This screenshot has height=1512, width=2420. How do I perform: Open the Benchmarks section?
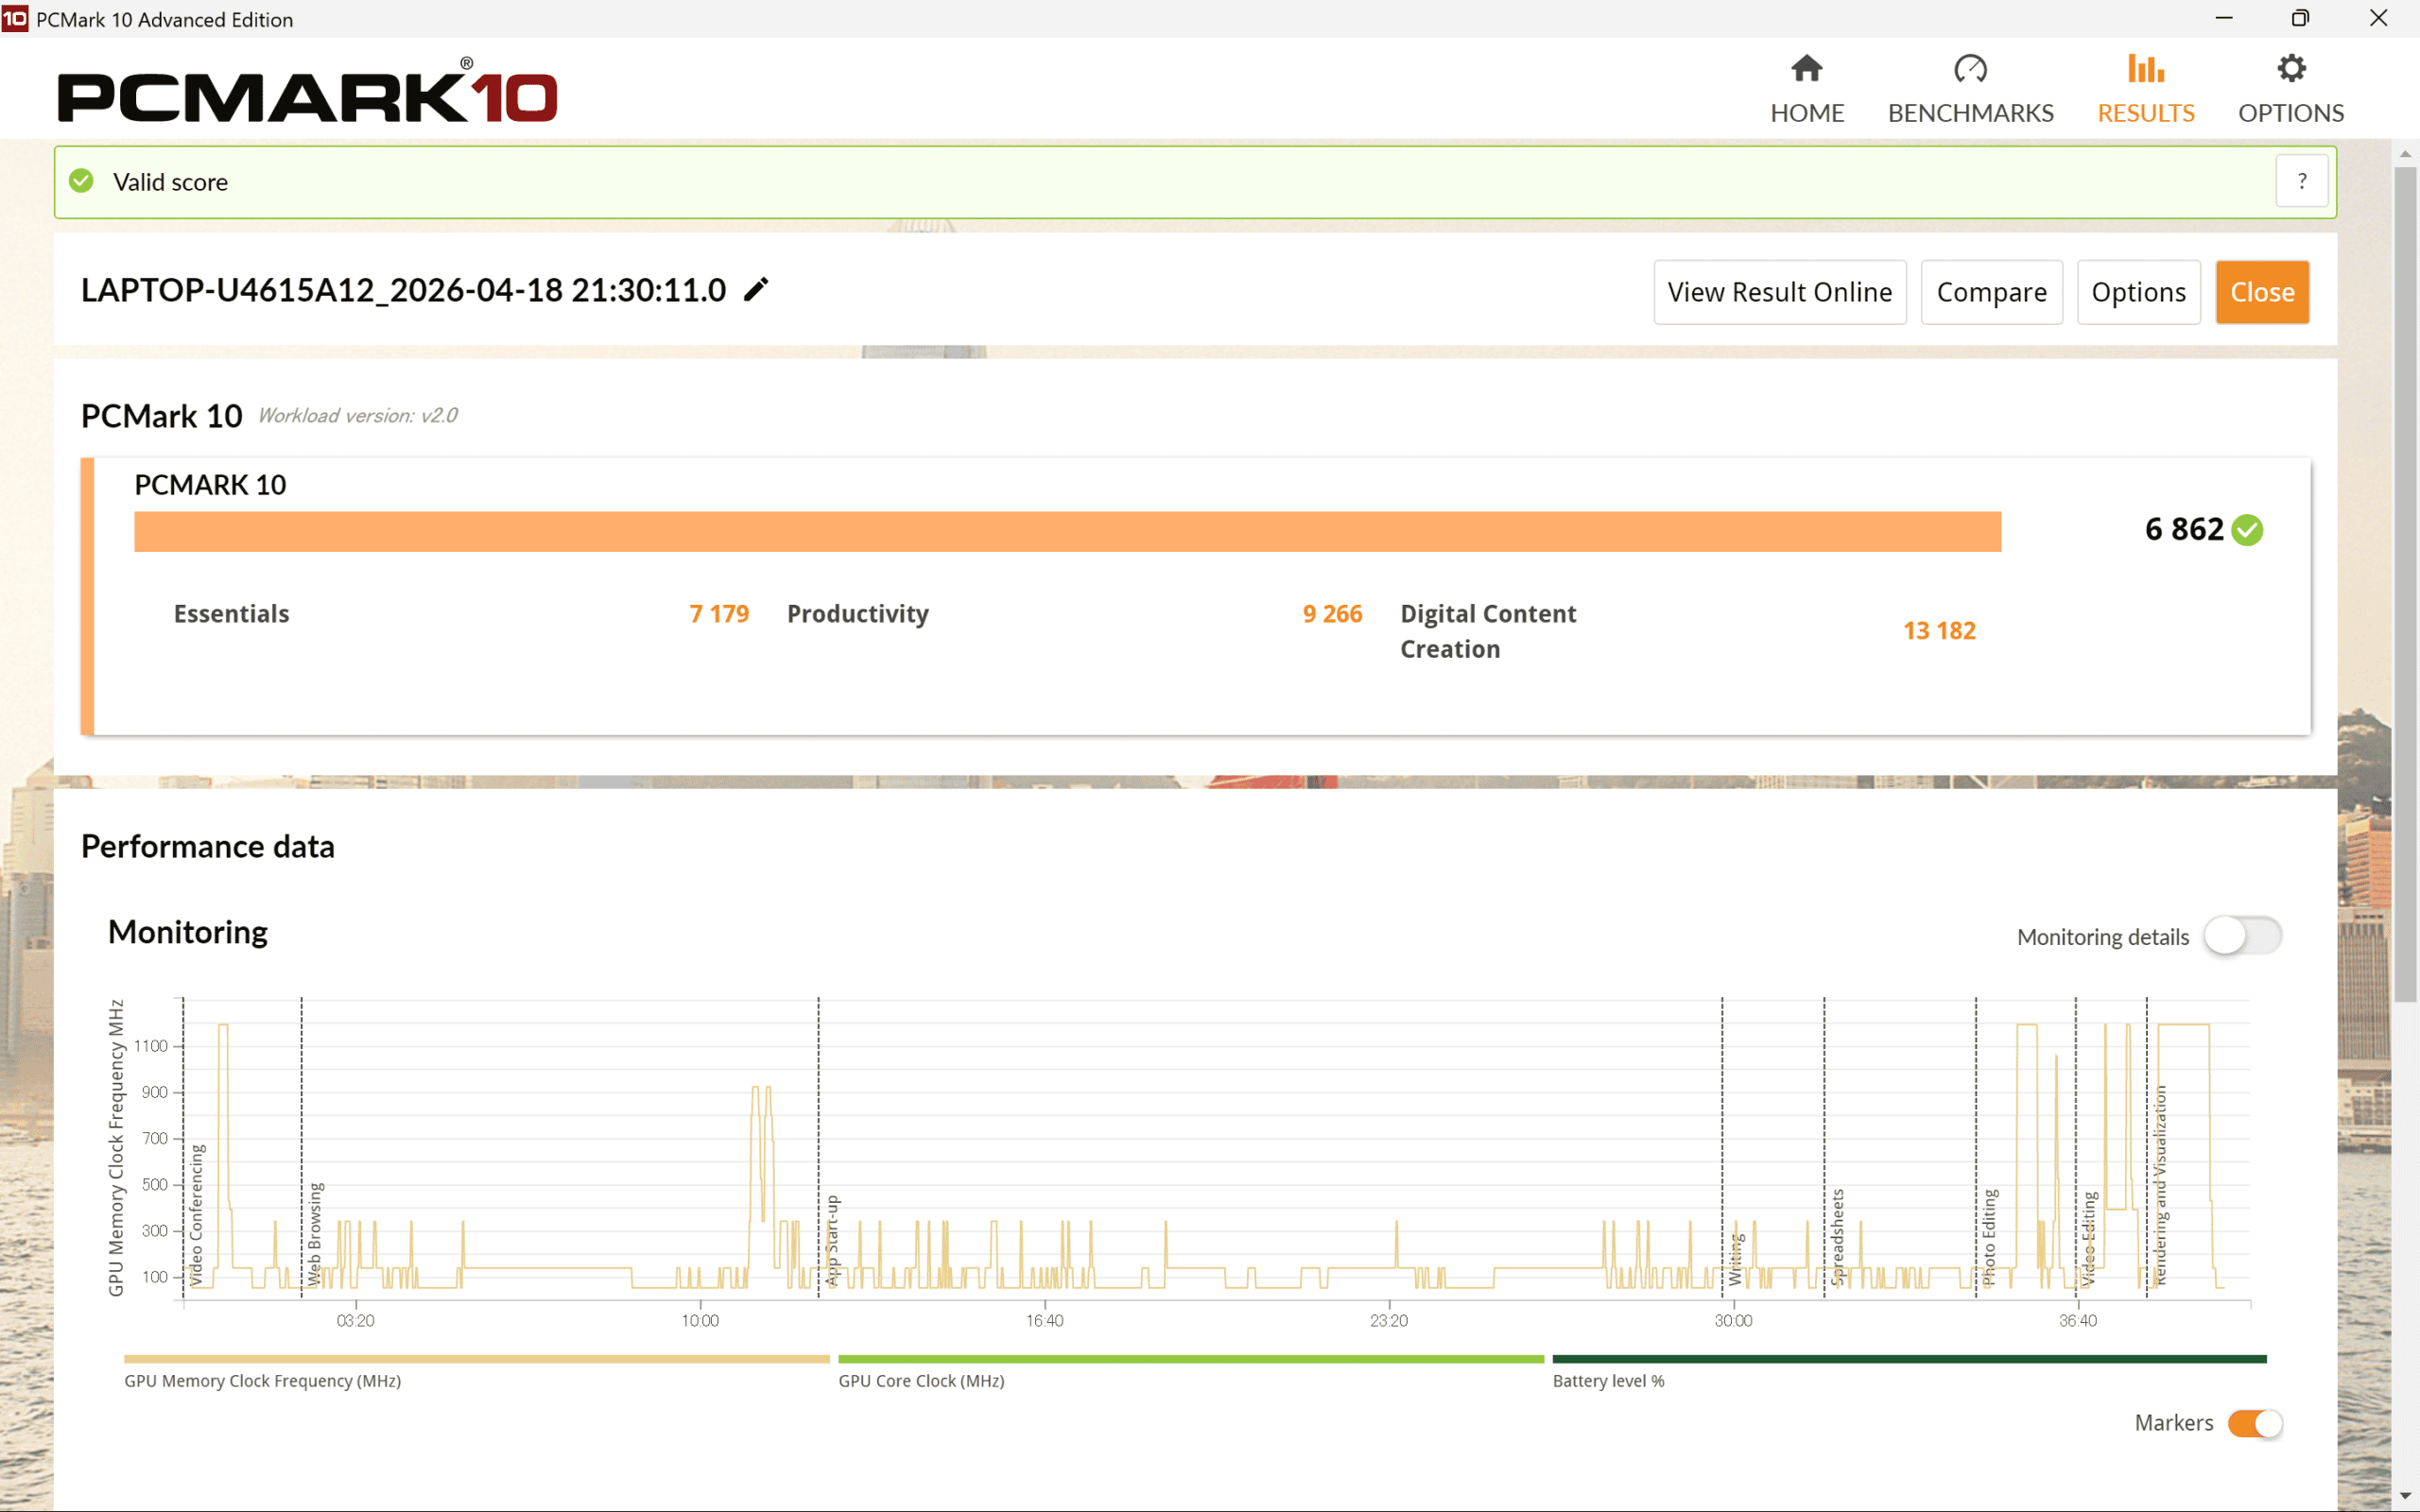coord(1969,88)
